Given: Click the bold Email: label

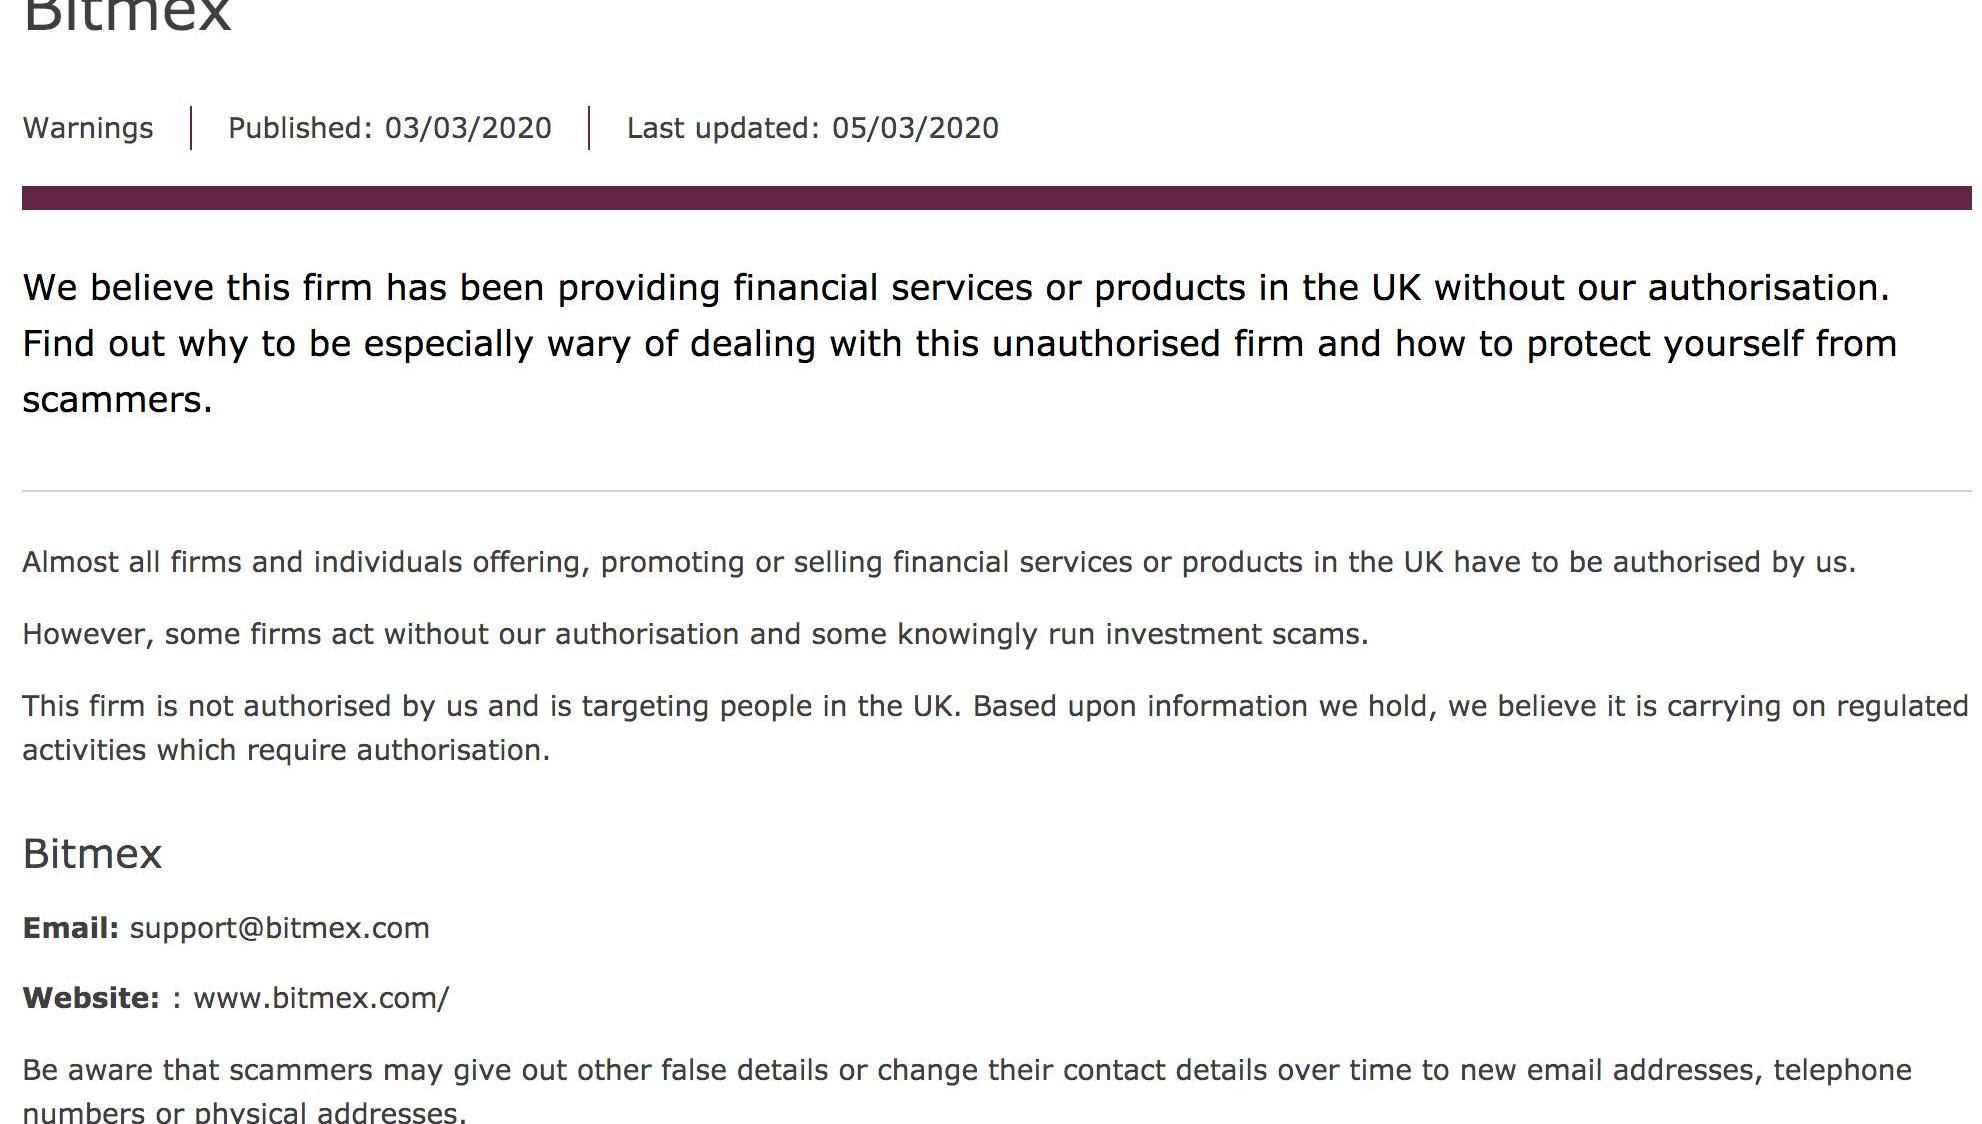Looking at the screenshot, I should coord(70,928).
